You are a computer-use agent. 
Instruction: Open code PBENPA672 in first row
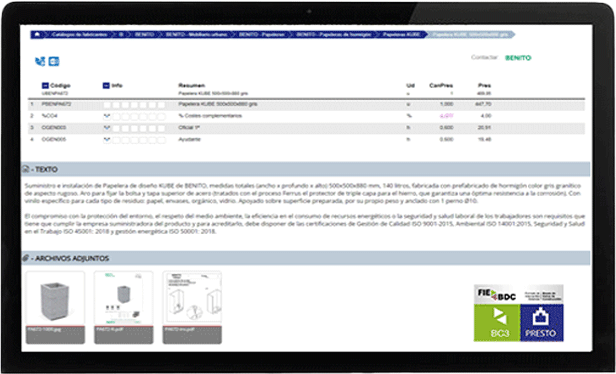[56, 104]
